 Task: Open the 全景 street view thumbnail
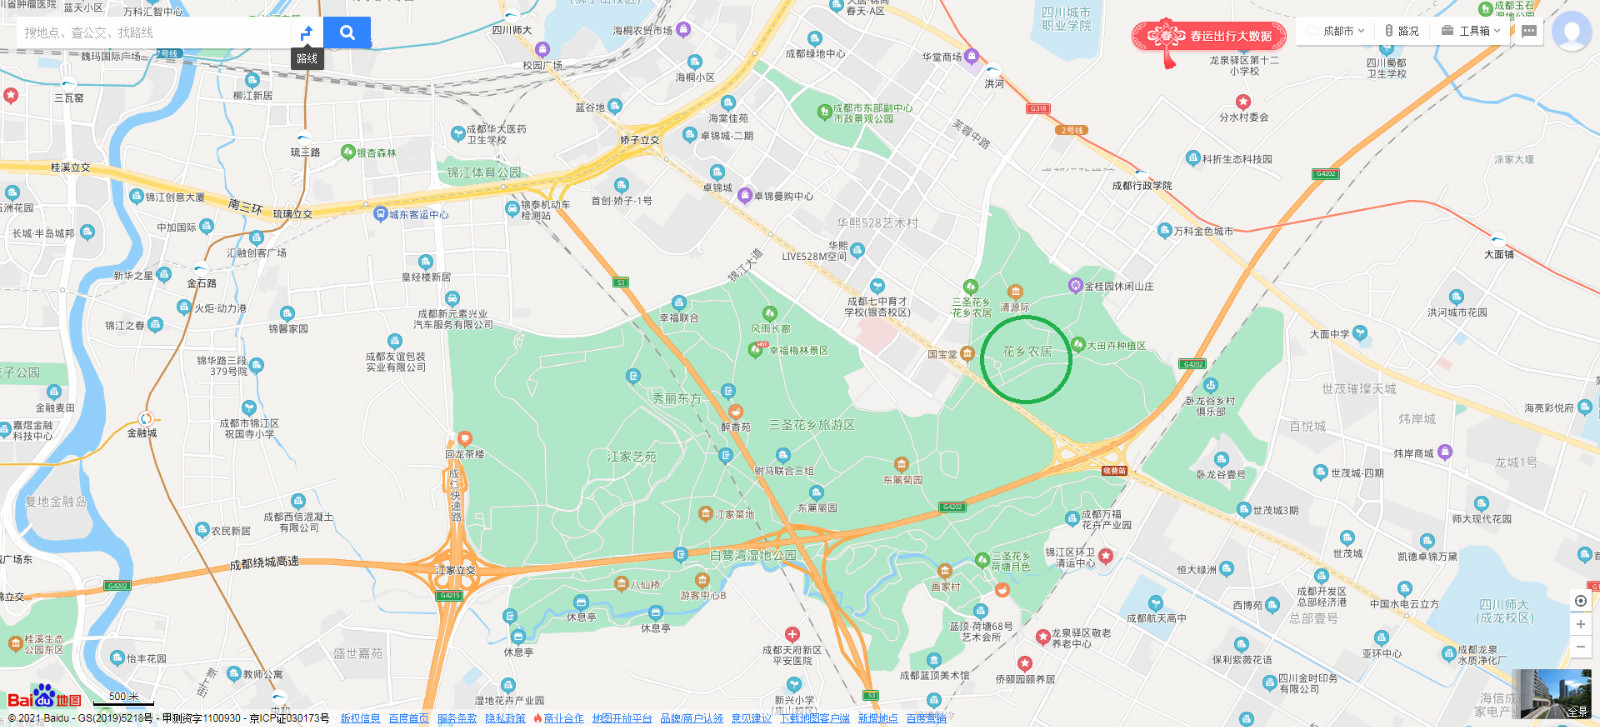pyautogui.click(x=1552, y=695)
